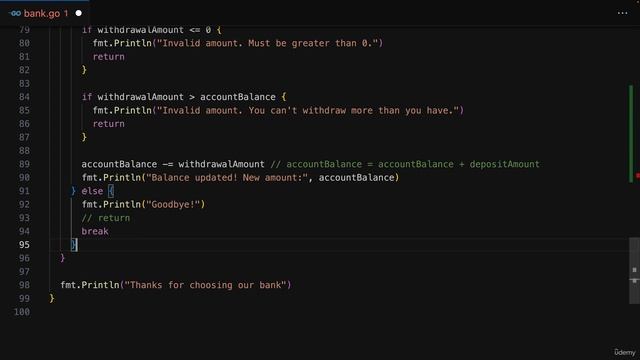Select the bank.go editor tab

coord(45,13)
